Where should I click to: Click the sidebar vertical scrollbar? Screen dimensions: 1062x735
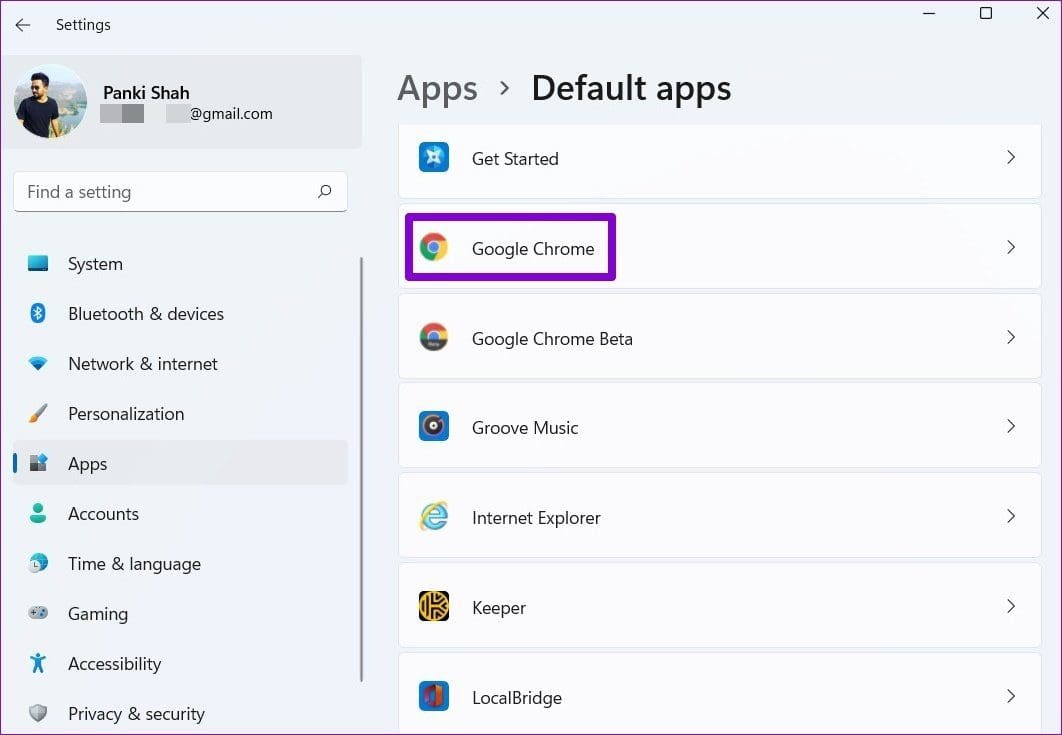(x=361, y=469)
